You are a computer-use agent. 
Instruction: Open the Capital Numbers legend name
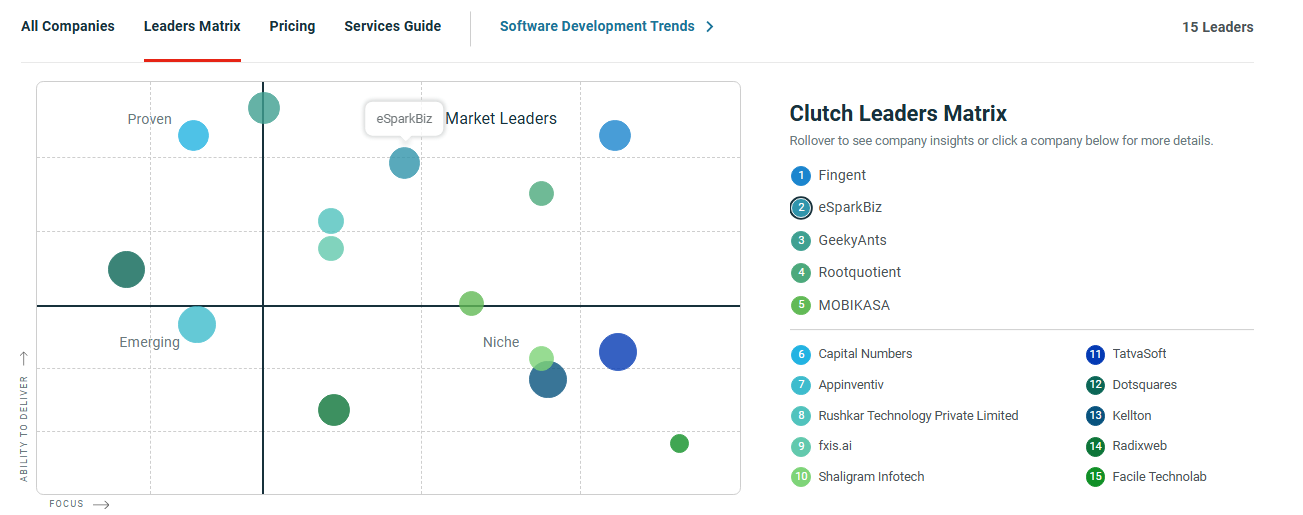[x=865, y=354]
